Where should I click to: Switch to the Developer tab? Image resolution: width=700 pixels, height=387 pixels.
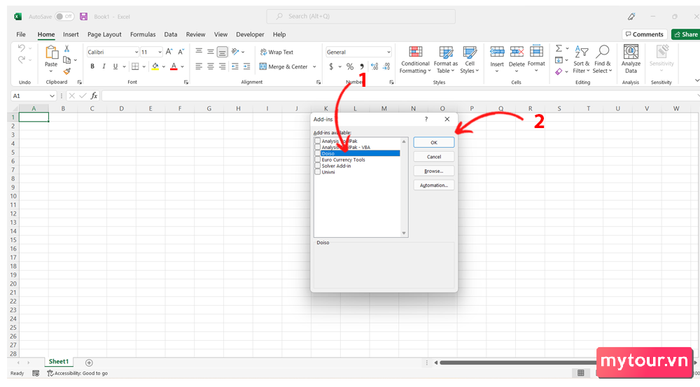click(250, 34)
